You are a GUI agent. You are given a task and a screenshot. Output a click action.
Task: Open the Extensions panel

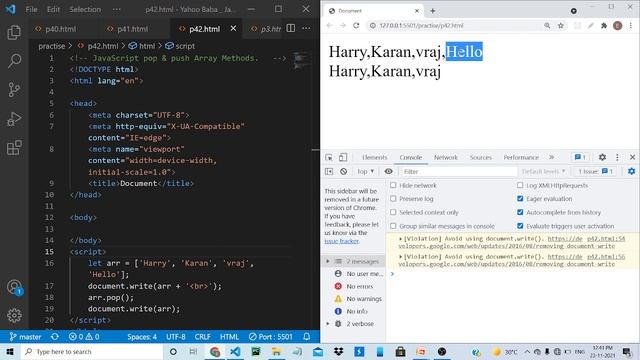pos(14,148)
